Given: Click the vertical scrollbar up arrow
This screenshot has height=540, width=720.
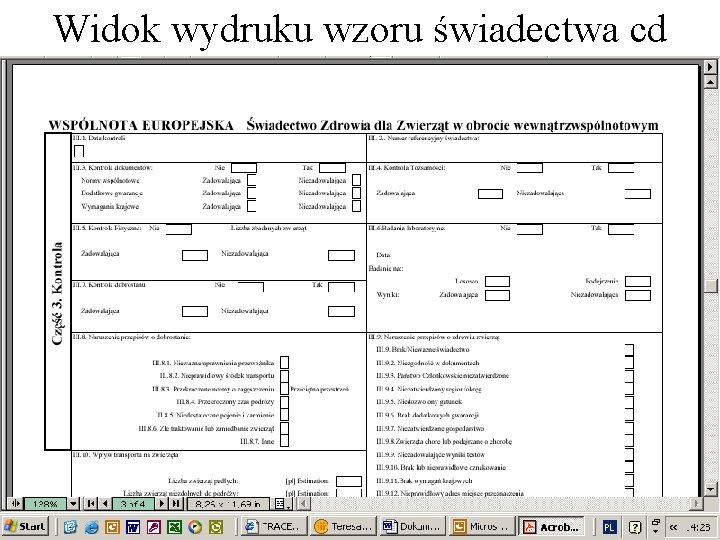Looking at the screenshot, I should click(x=711, y=82).
